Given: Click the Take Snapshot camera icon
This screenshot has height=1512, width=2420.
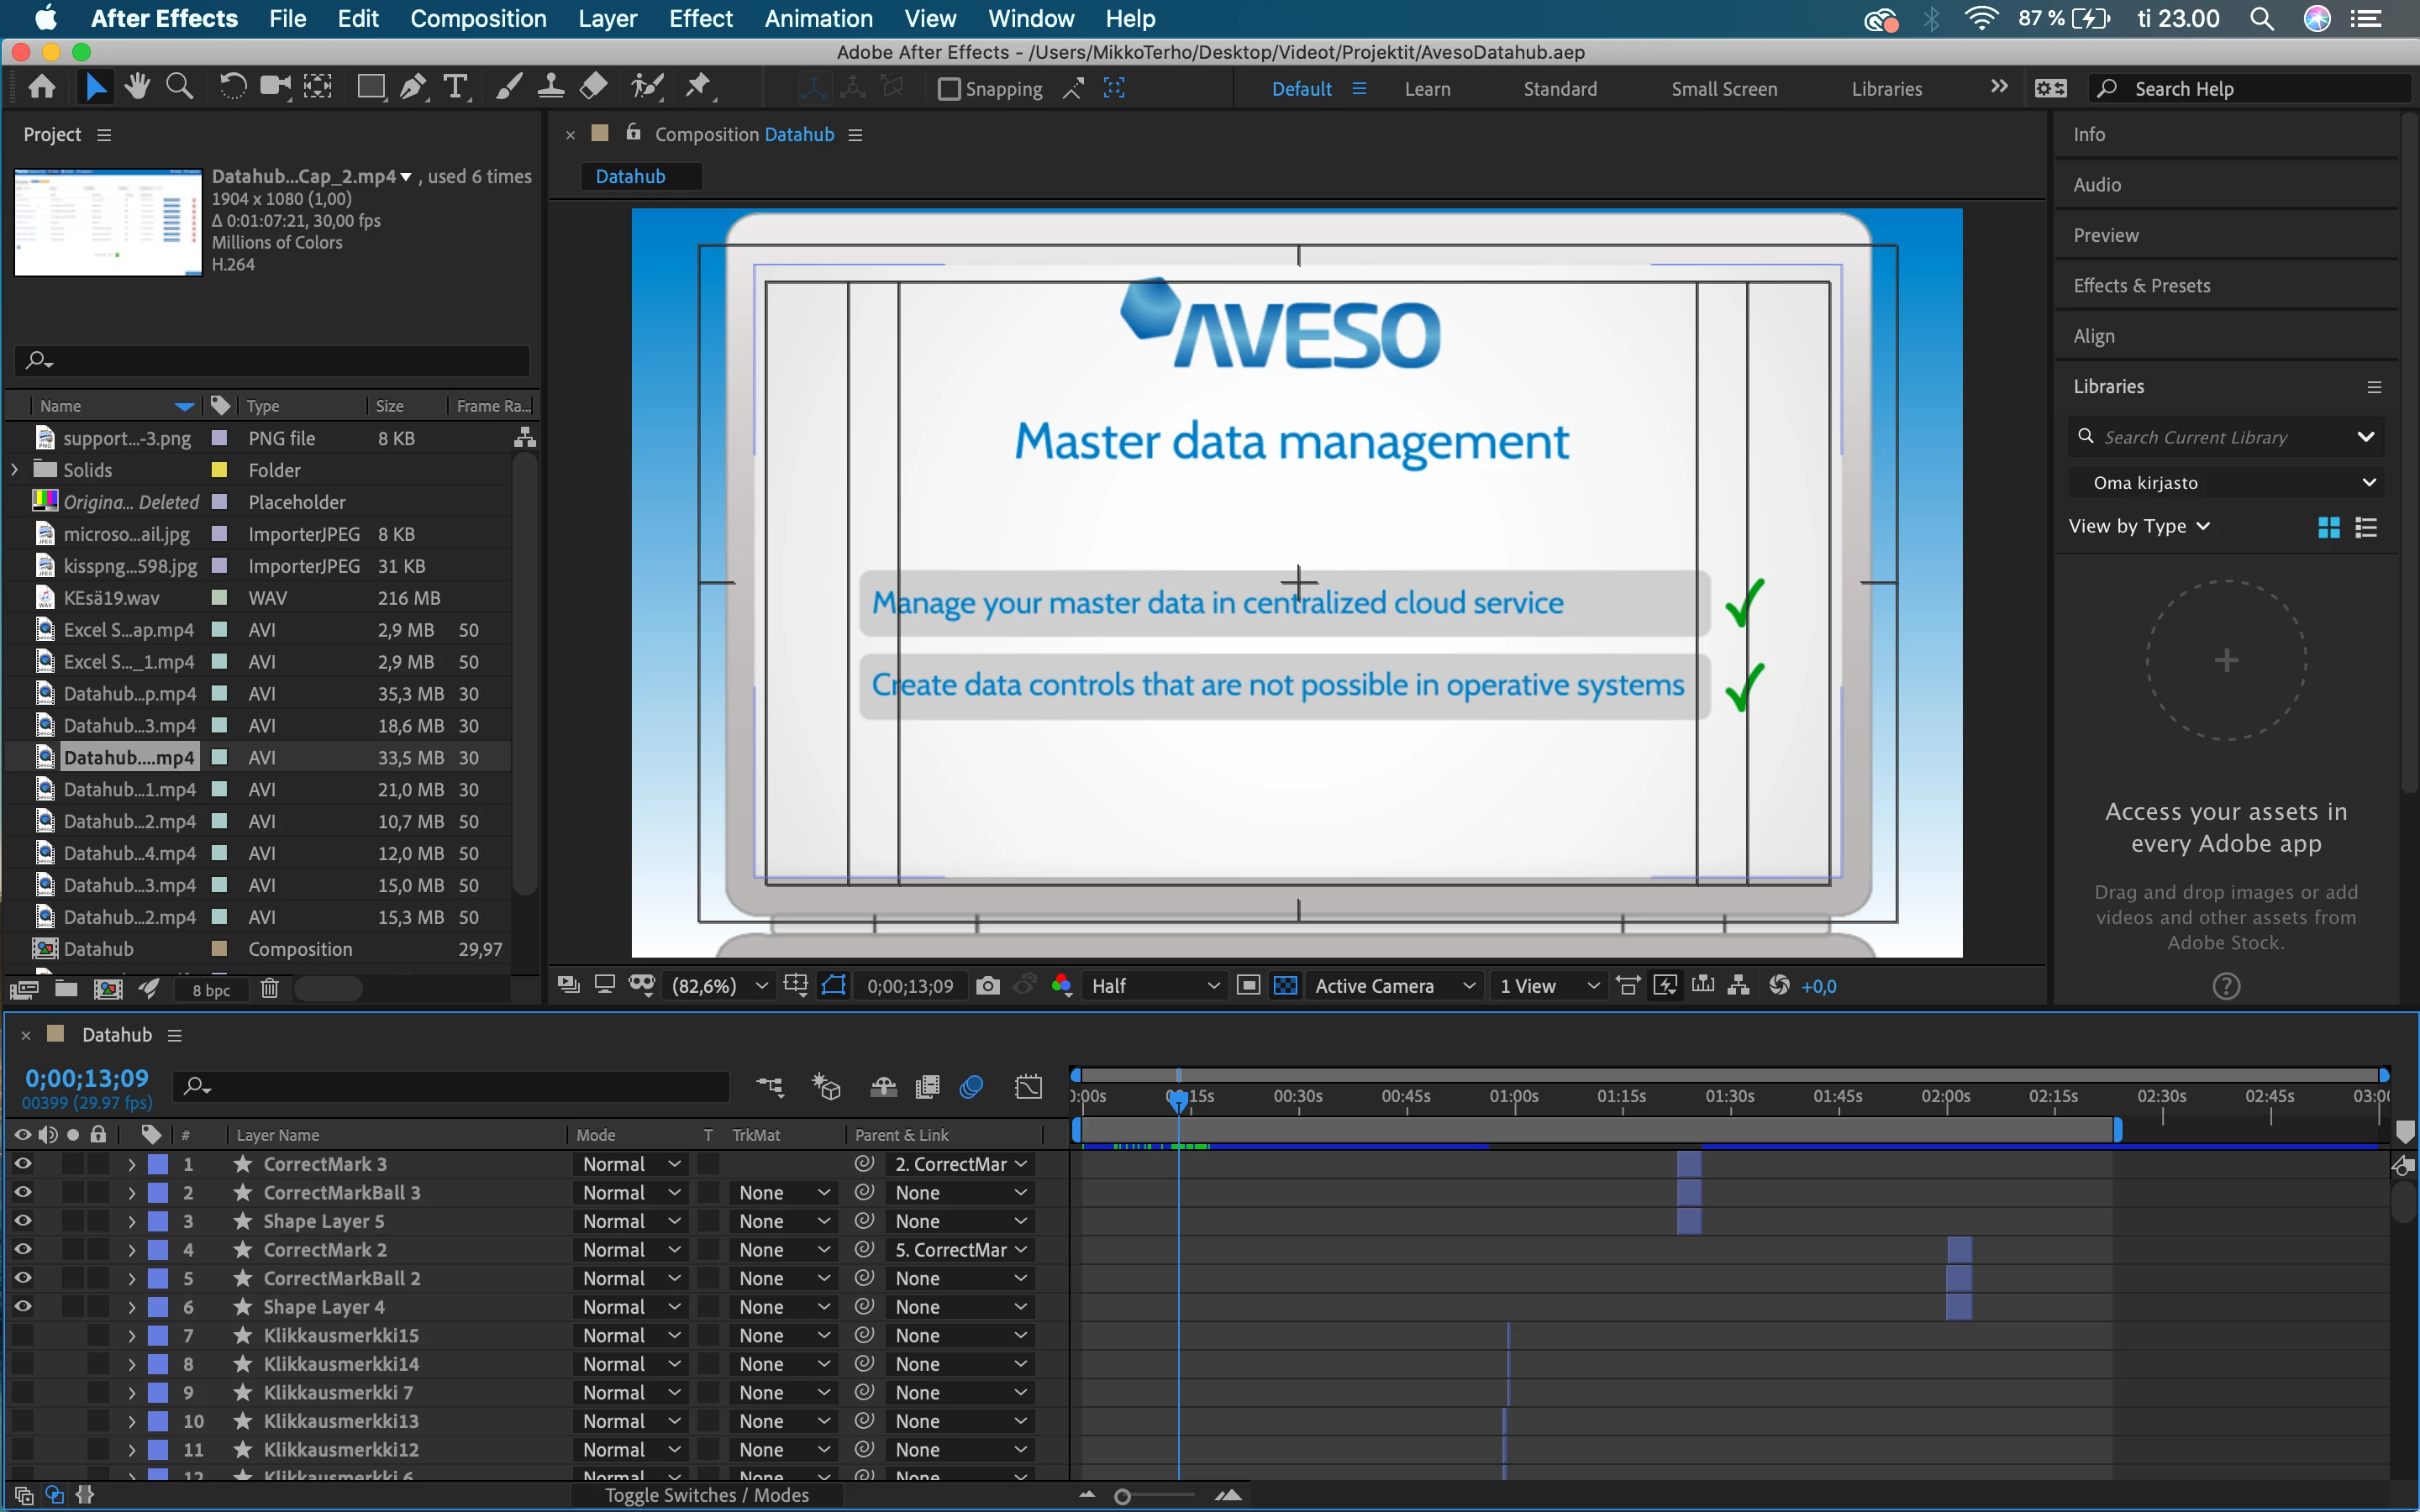Looking at the screenshot, I should pos(987,986).
